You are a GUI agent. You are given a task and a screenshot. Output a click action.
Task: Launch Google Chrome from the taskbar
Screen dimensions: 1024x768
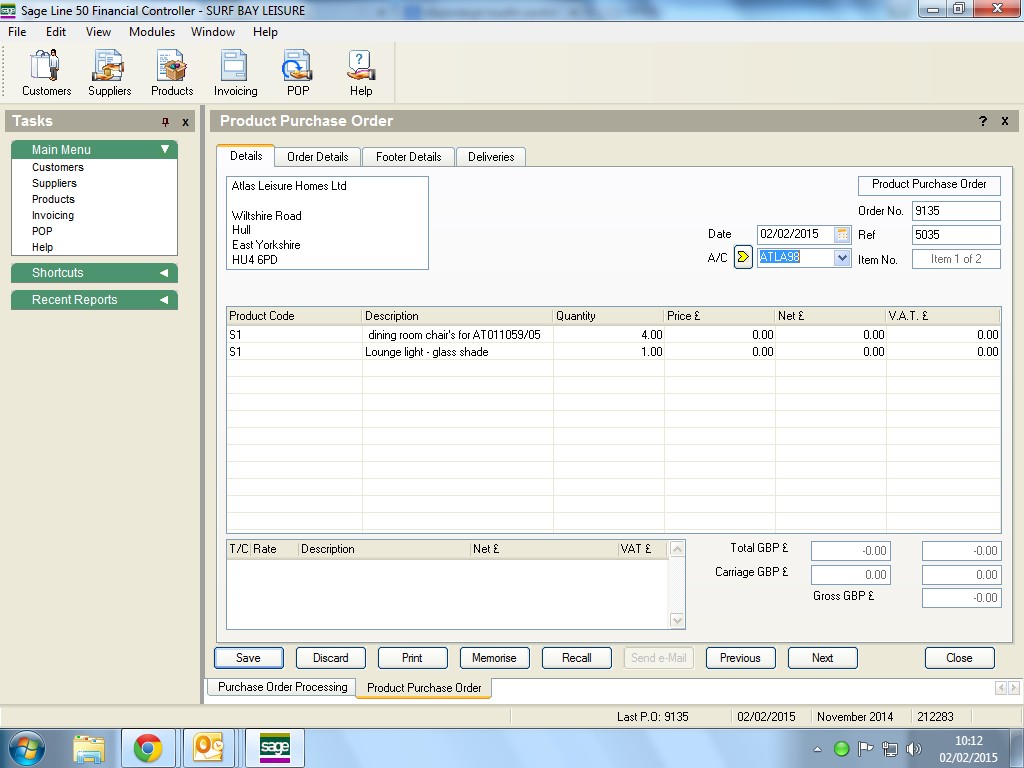[148, 748]
